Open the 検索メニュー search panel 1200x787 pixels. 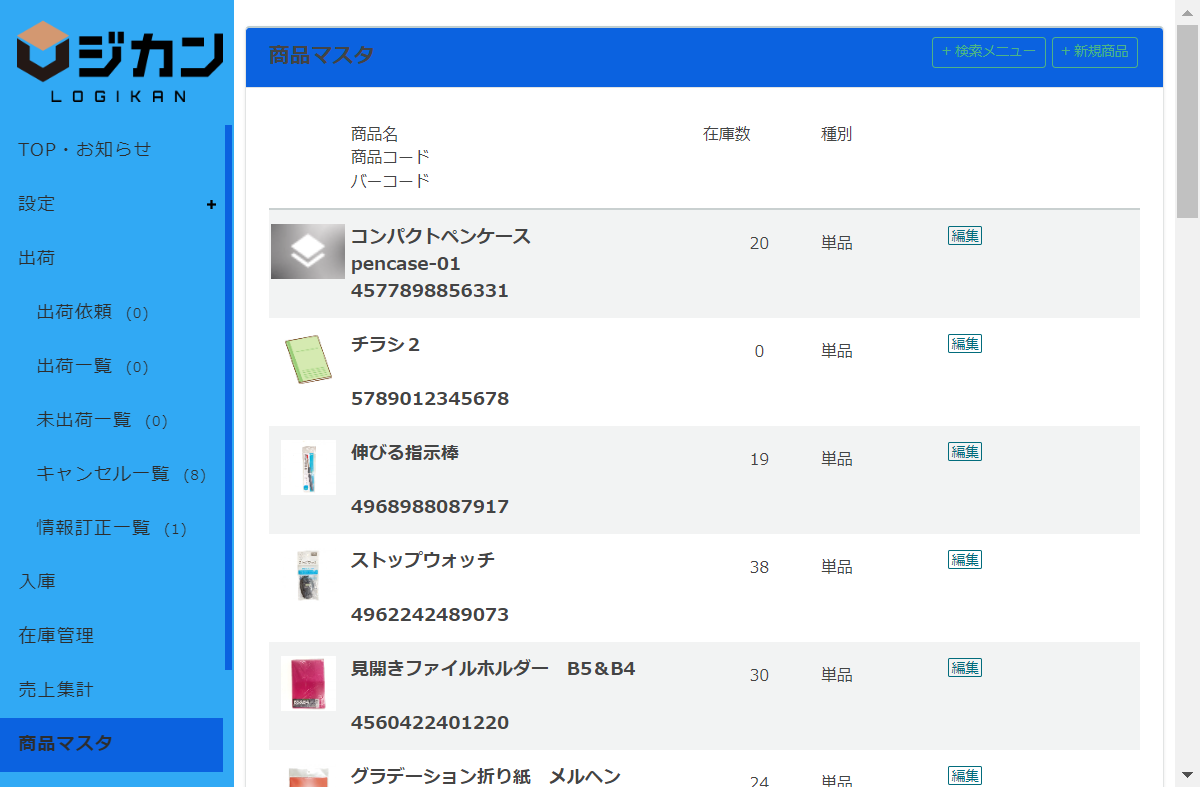pos(988,52)
